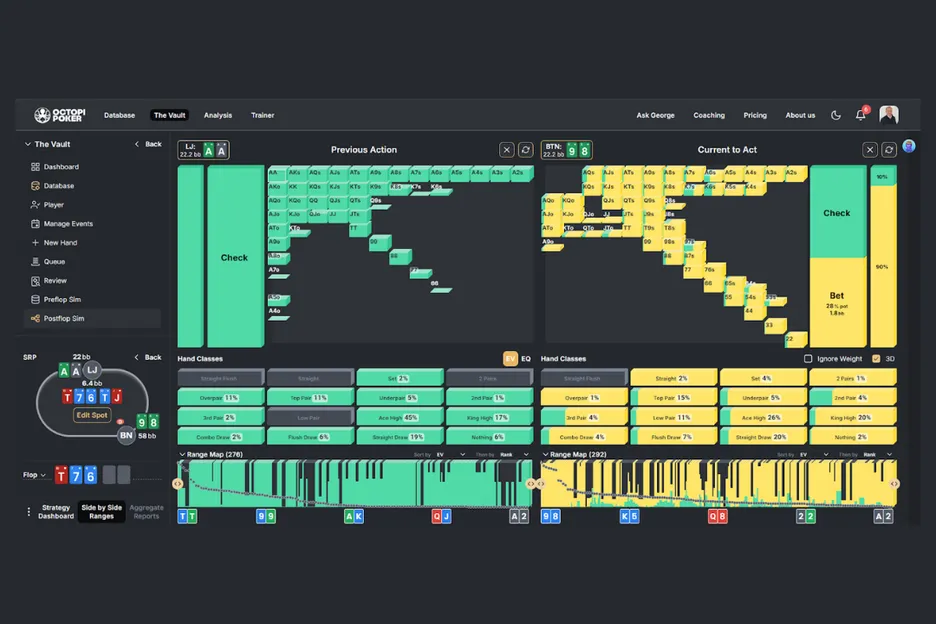Open the Analysis menu

pyautogui.click(x=217, y=115)
